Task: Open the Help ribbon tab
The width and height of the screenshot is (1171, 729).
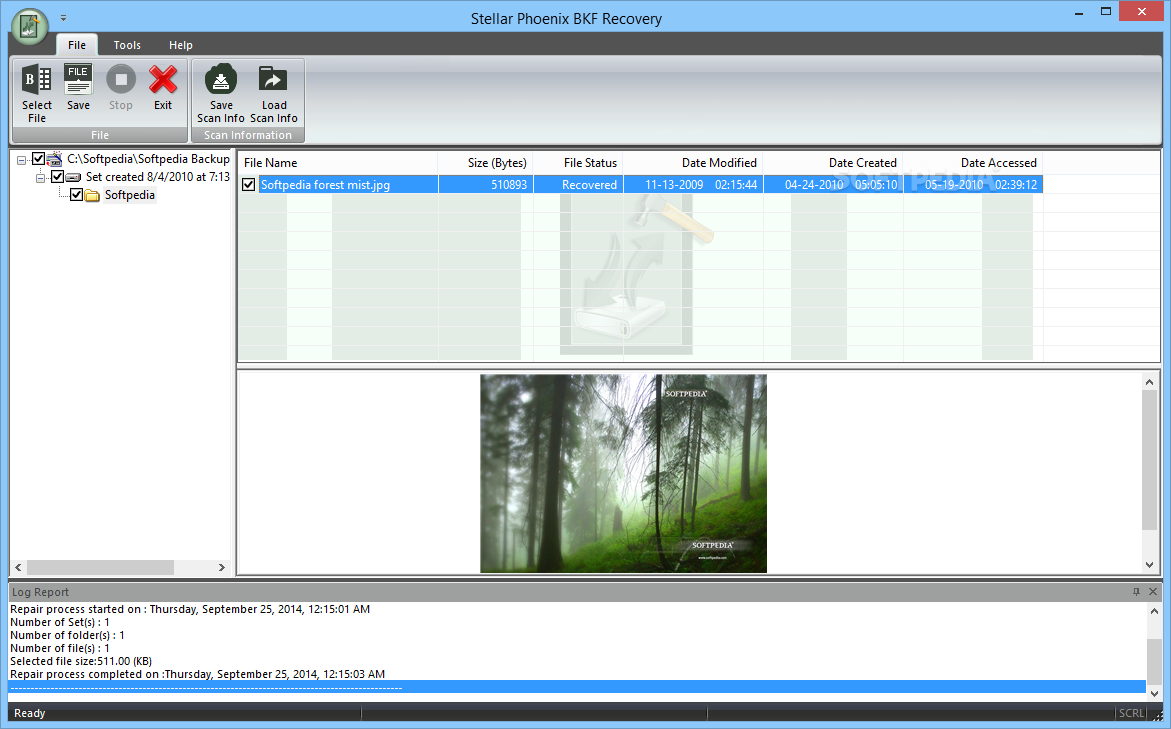Action: 181,45
